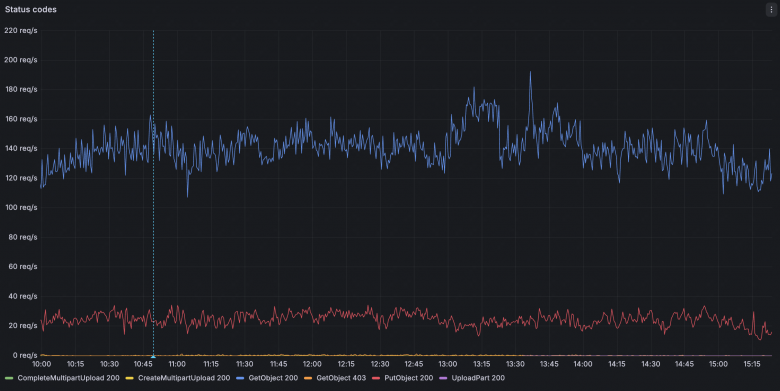Click the 15:00 time axis label
The width and height of the screenshot is (780, 391).
pos(718,364)
